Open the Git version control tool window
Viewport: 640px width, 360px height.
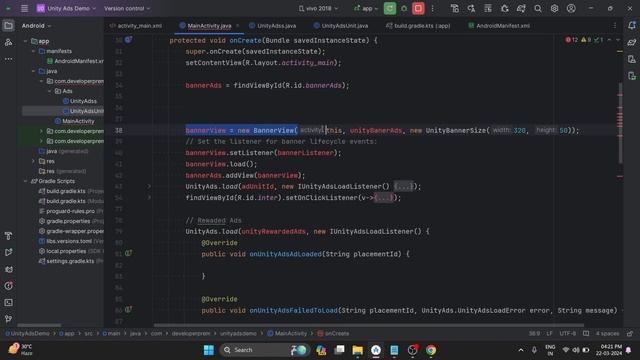8,319
